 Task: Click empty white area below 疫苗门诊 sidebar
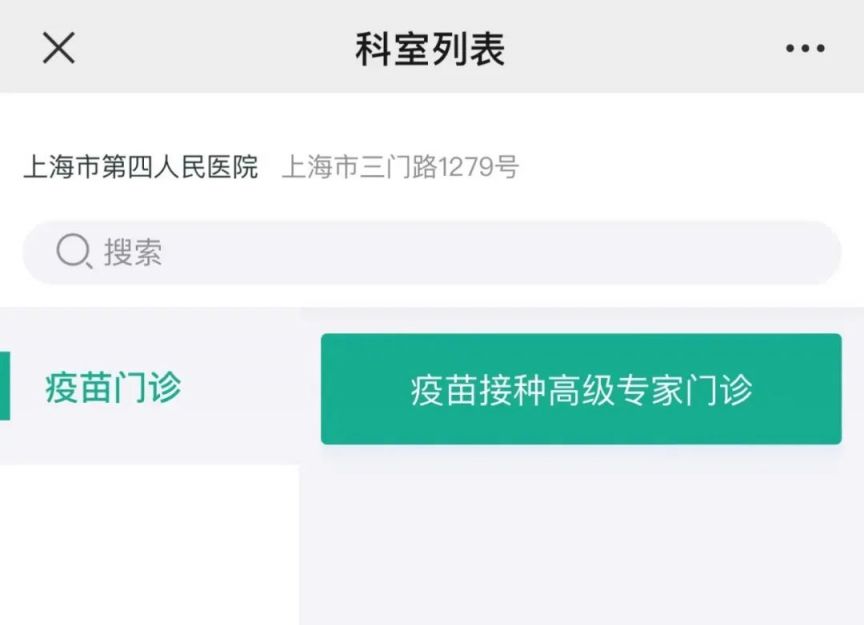tap(149, 545)
